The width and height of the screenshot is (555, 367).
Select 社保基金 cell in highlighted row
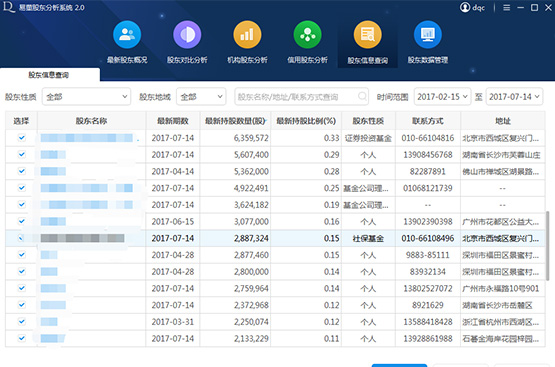(x=368, y=239)
